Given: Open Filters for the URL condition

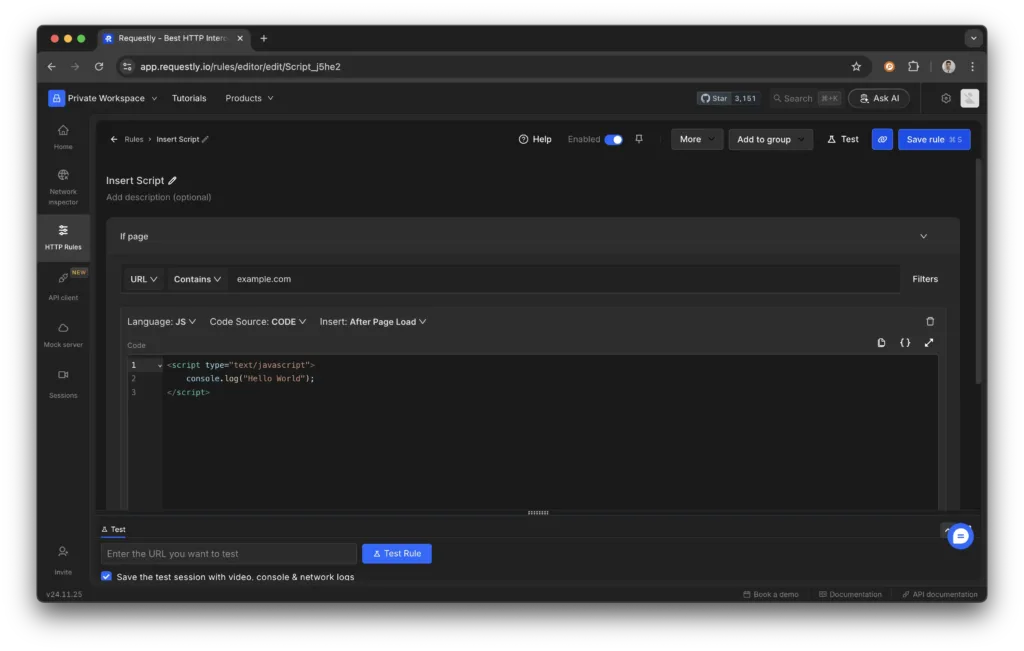Looking at the screenshot, I should click(925, 279).
